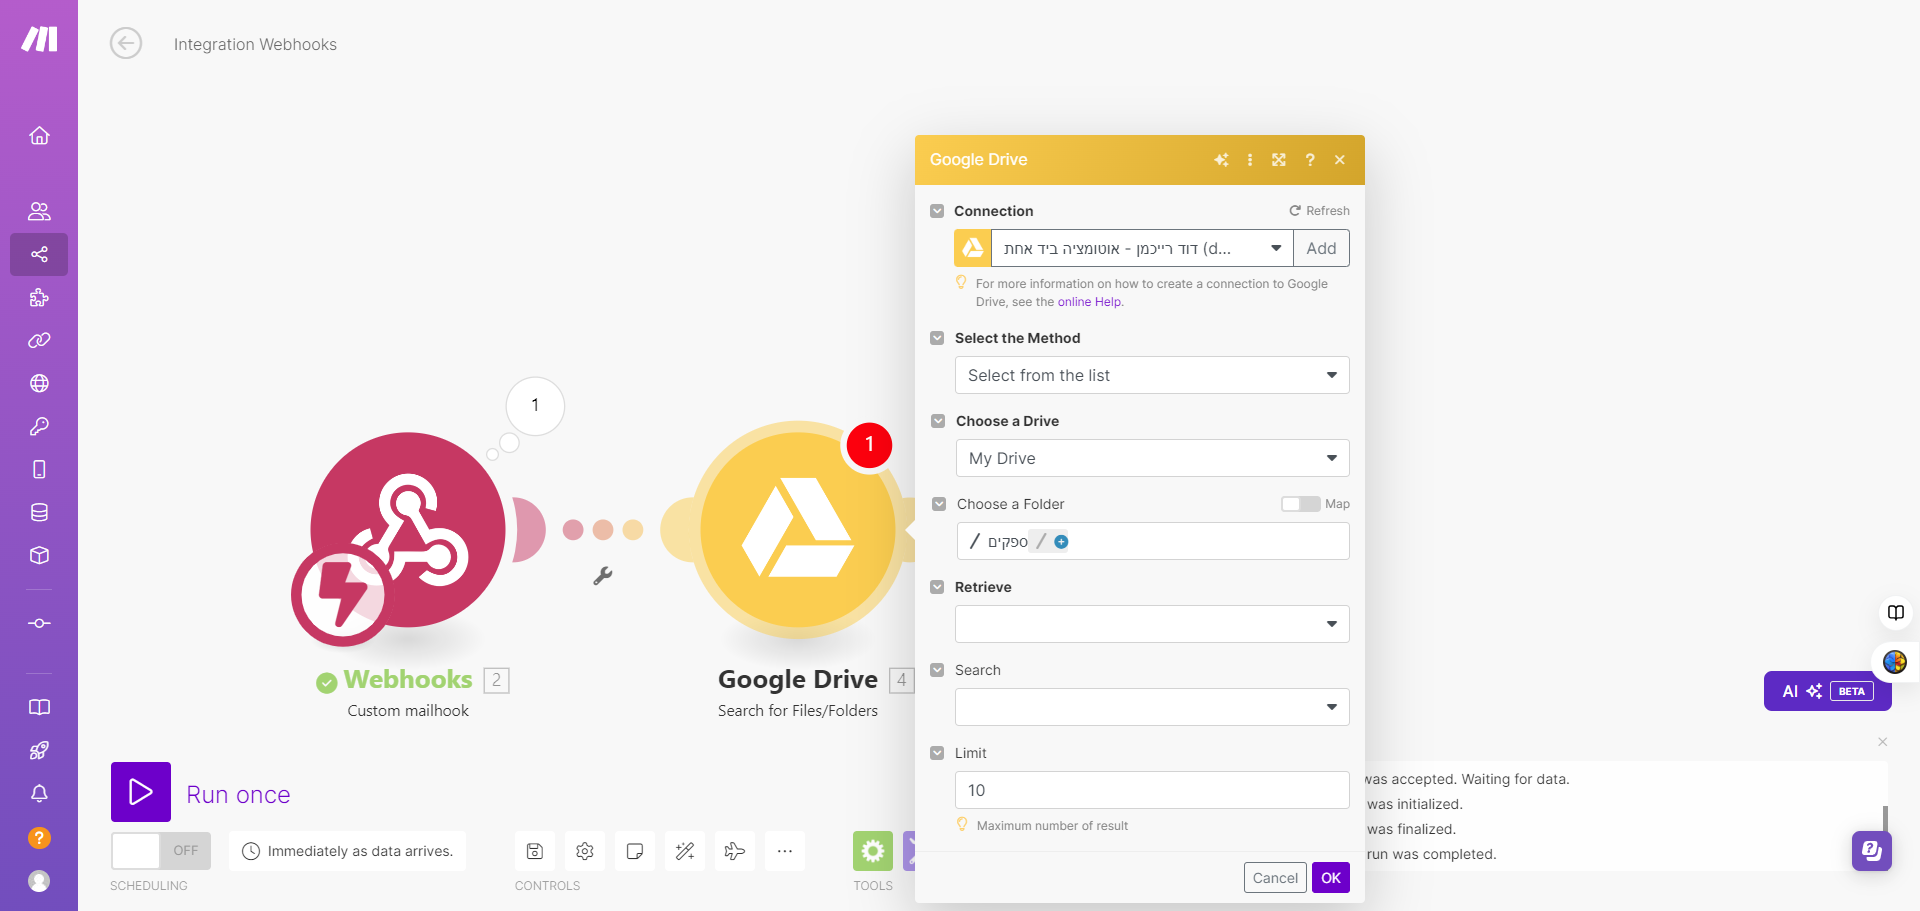The height and width of the screenshot is (911, 1920).
Task: Click the Explain flow airplane icon
Action: pos(735,851)
